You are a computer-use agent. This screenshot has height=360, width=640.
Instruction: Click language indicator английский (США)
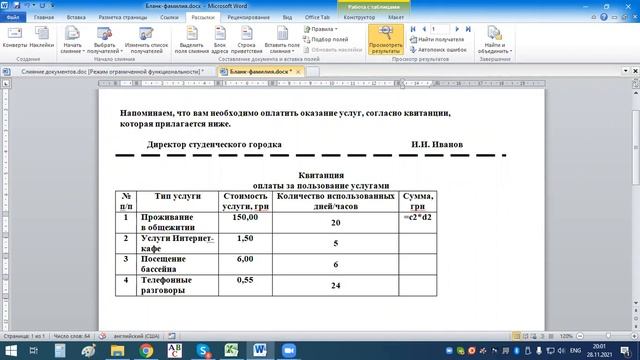(136, 336)
